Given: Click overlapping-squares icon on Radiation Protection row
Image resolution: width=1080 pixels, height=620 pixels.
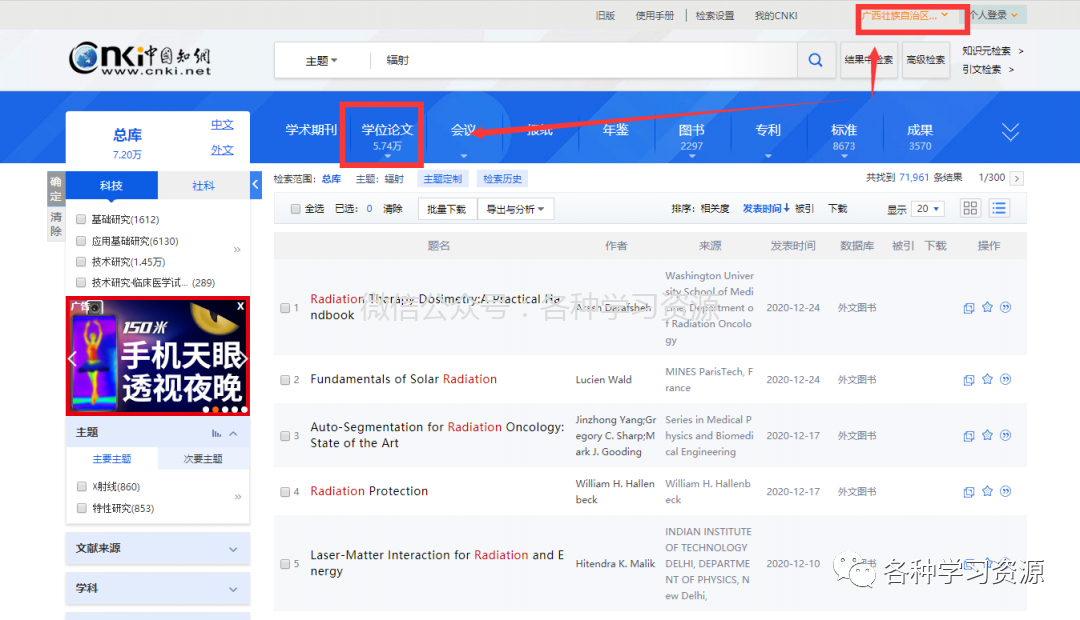Looking at the screenshot, I should click(968, 492).
